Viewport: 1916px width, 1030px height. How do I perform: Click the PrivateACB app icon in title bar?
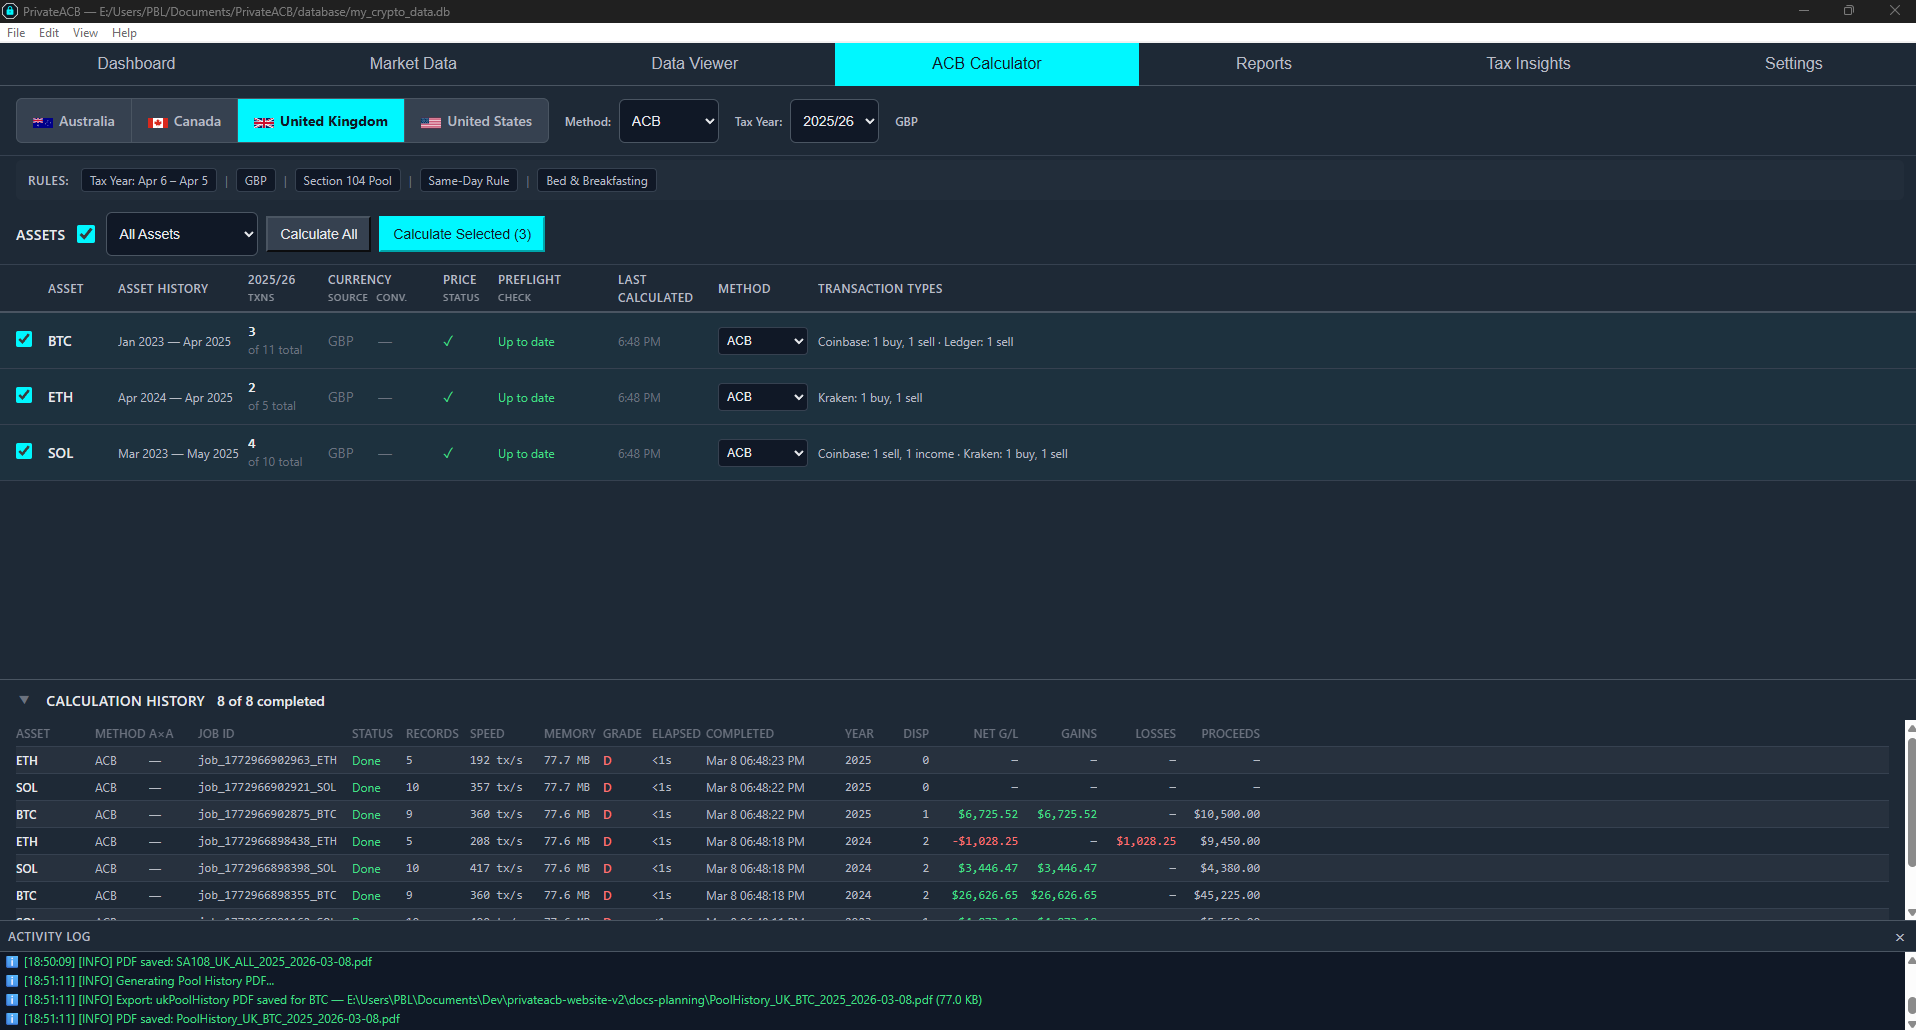pos(11,11)
